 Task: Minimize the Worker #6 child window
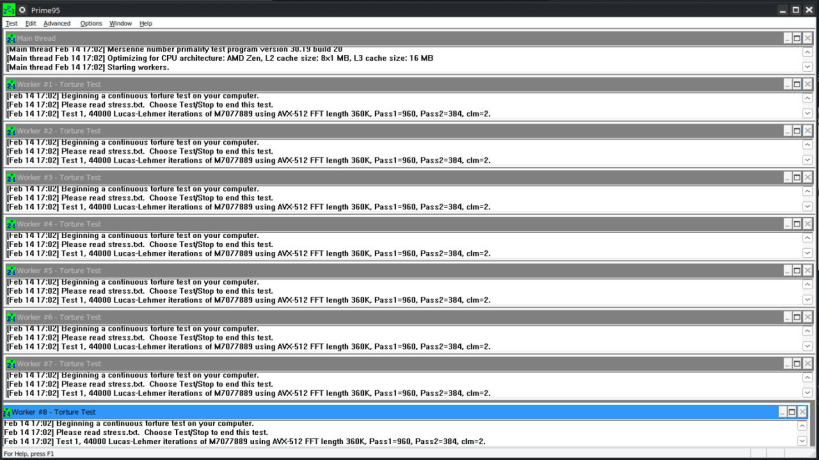click(788, 317)
